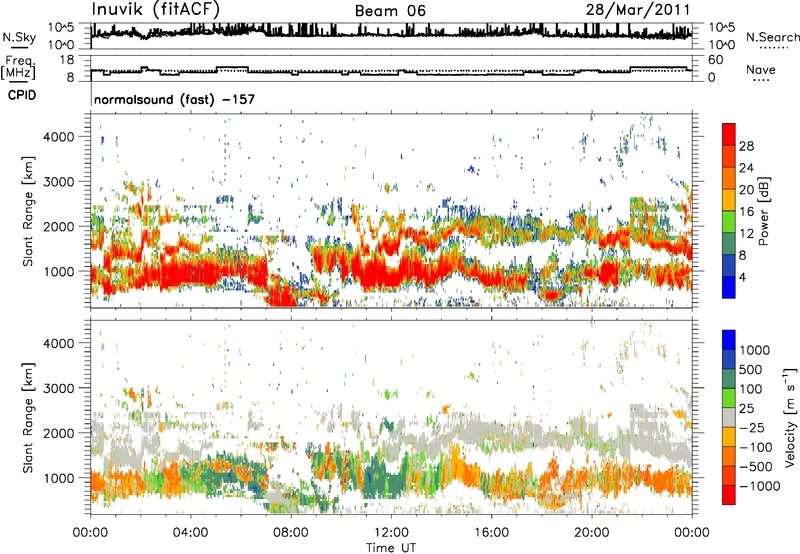This screenshot has width=800, height=554.
Task: Click the green velocity patch near 12:00
Action: click(383, 477)
